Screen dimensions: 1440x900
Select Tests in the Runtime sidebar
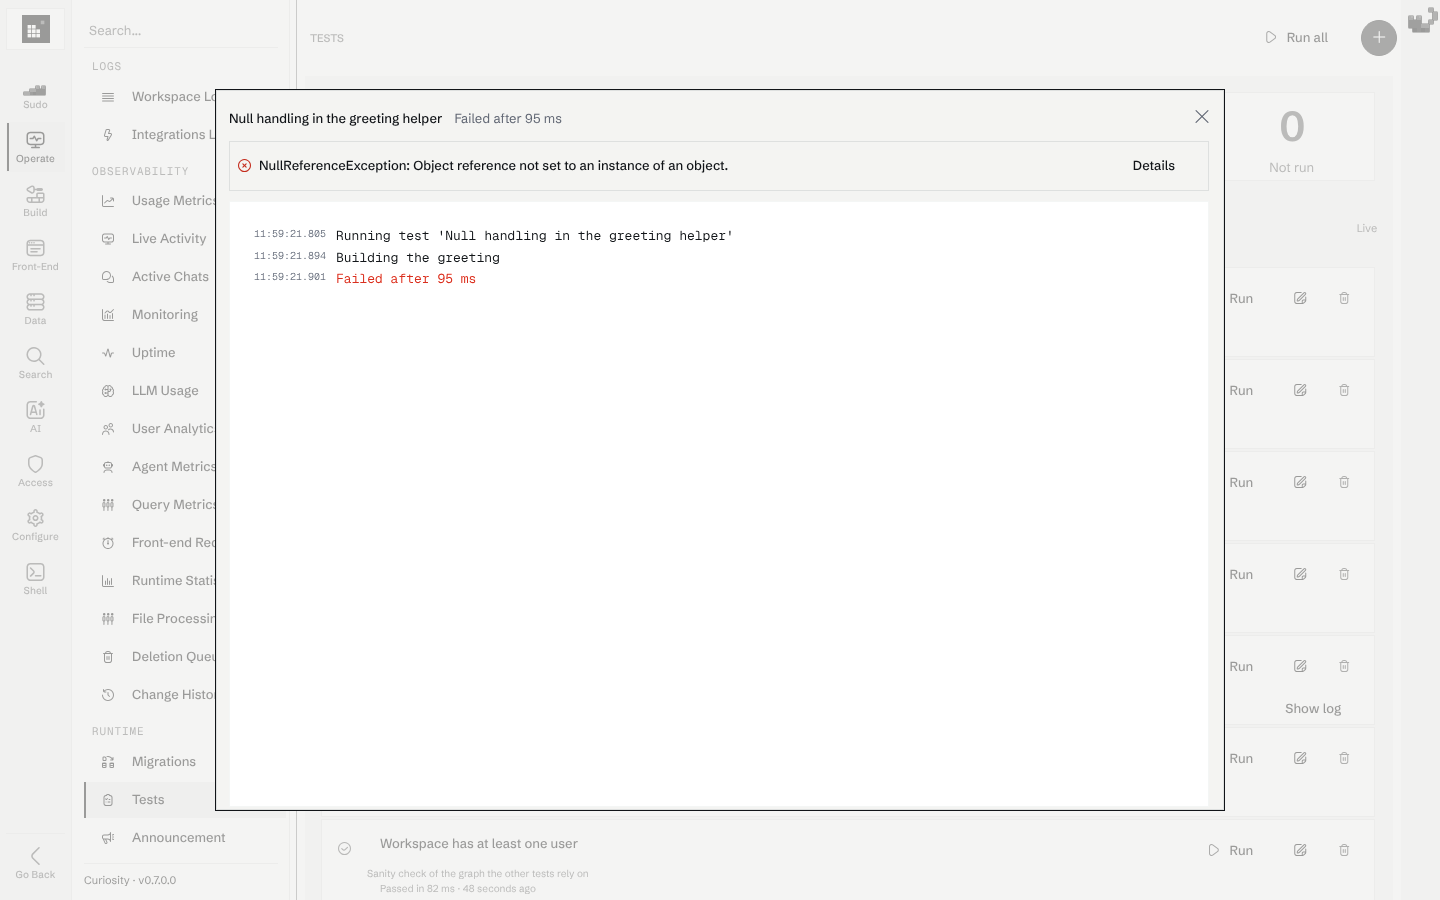(x=150, y=800)
